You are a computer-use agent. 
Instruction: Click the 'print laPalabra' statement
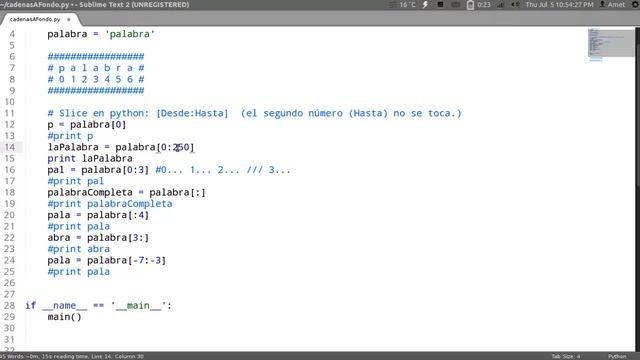point(90,158)
